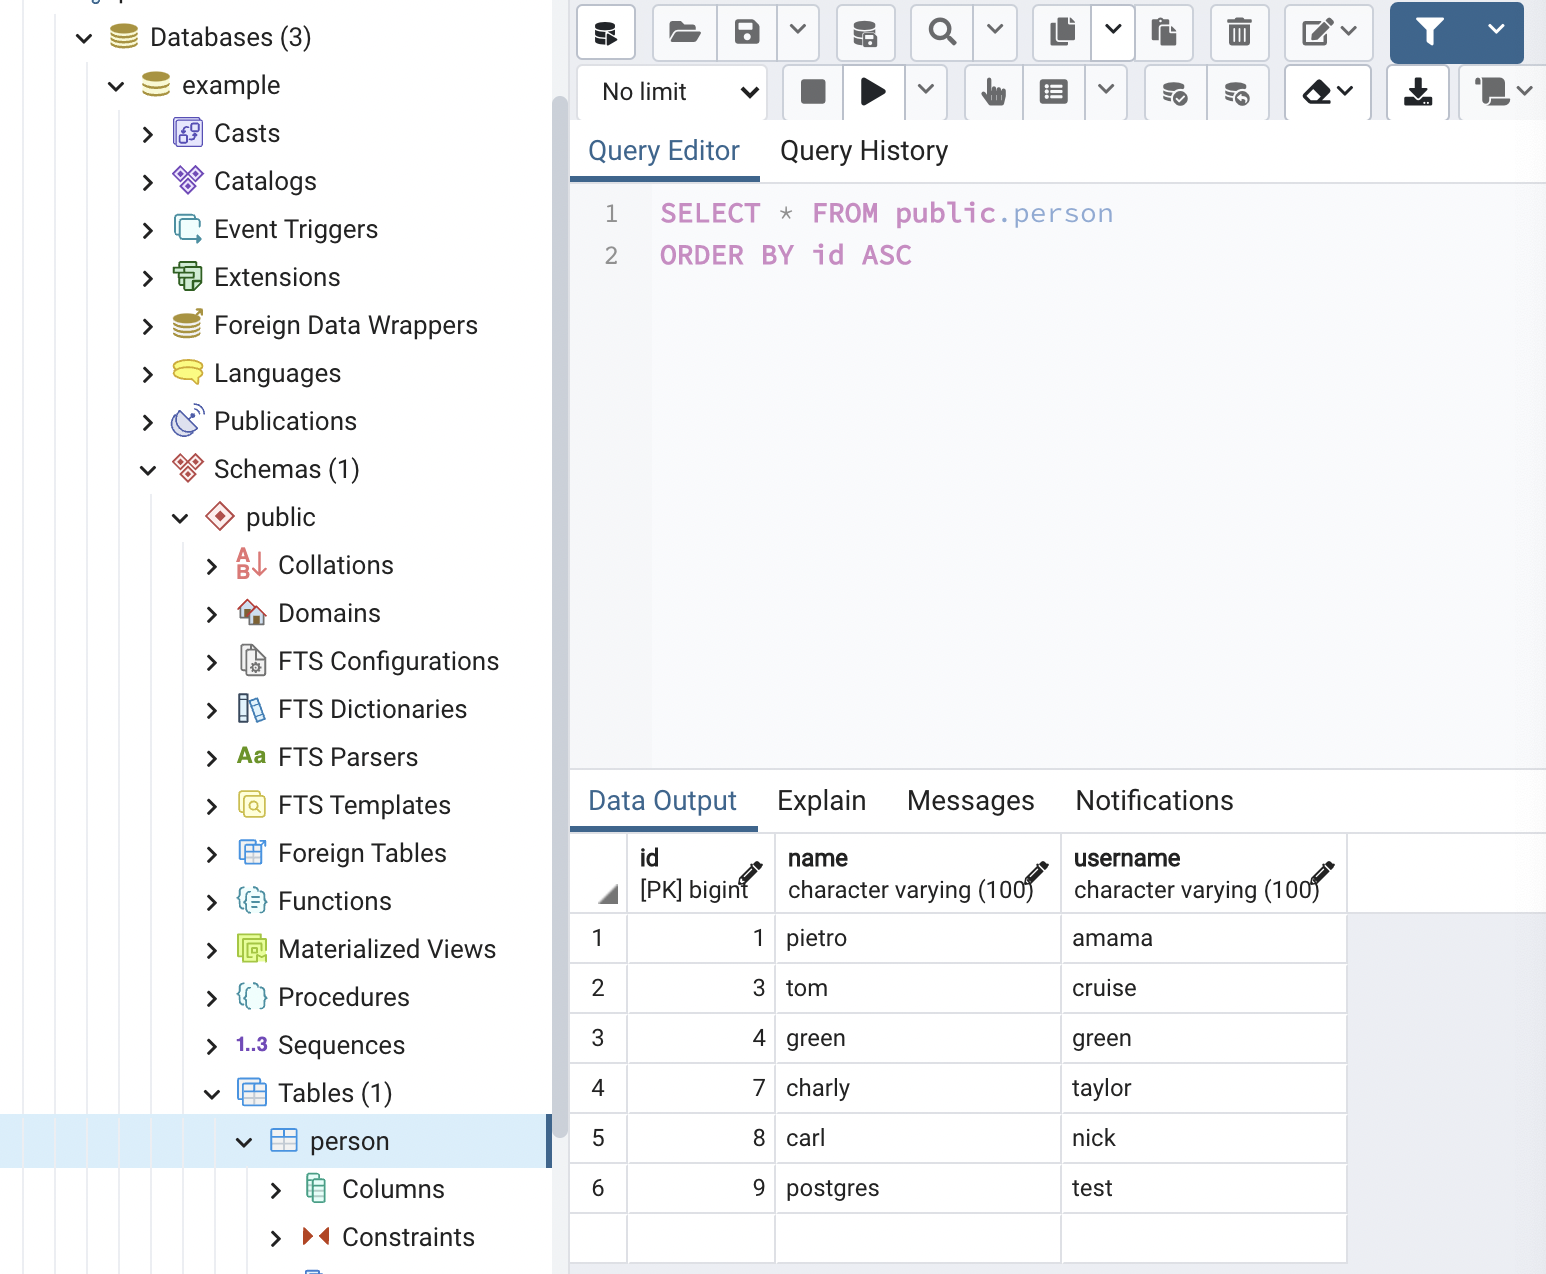The height and width of the screenshot is (1274, 1546).
Task: Collapse the public schema node
Action: [180, 517]
